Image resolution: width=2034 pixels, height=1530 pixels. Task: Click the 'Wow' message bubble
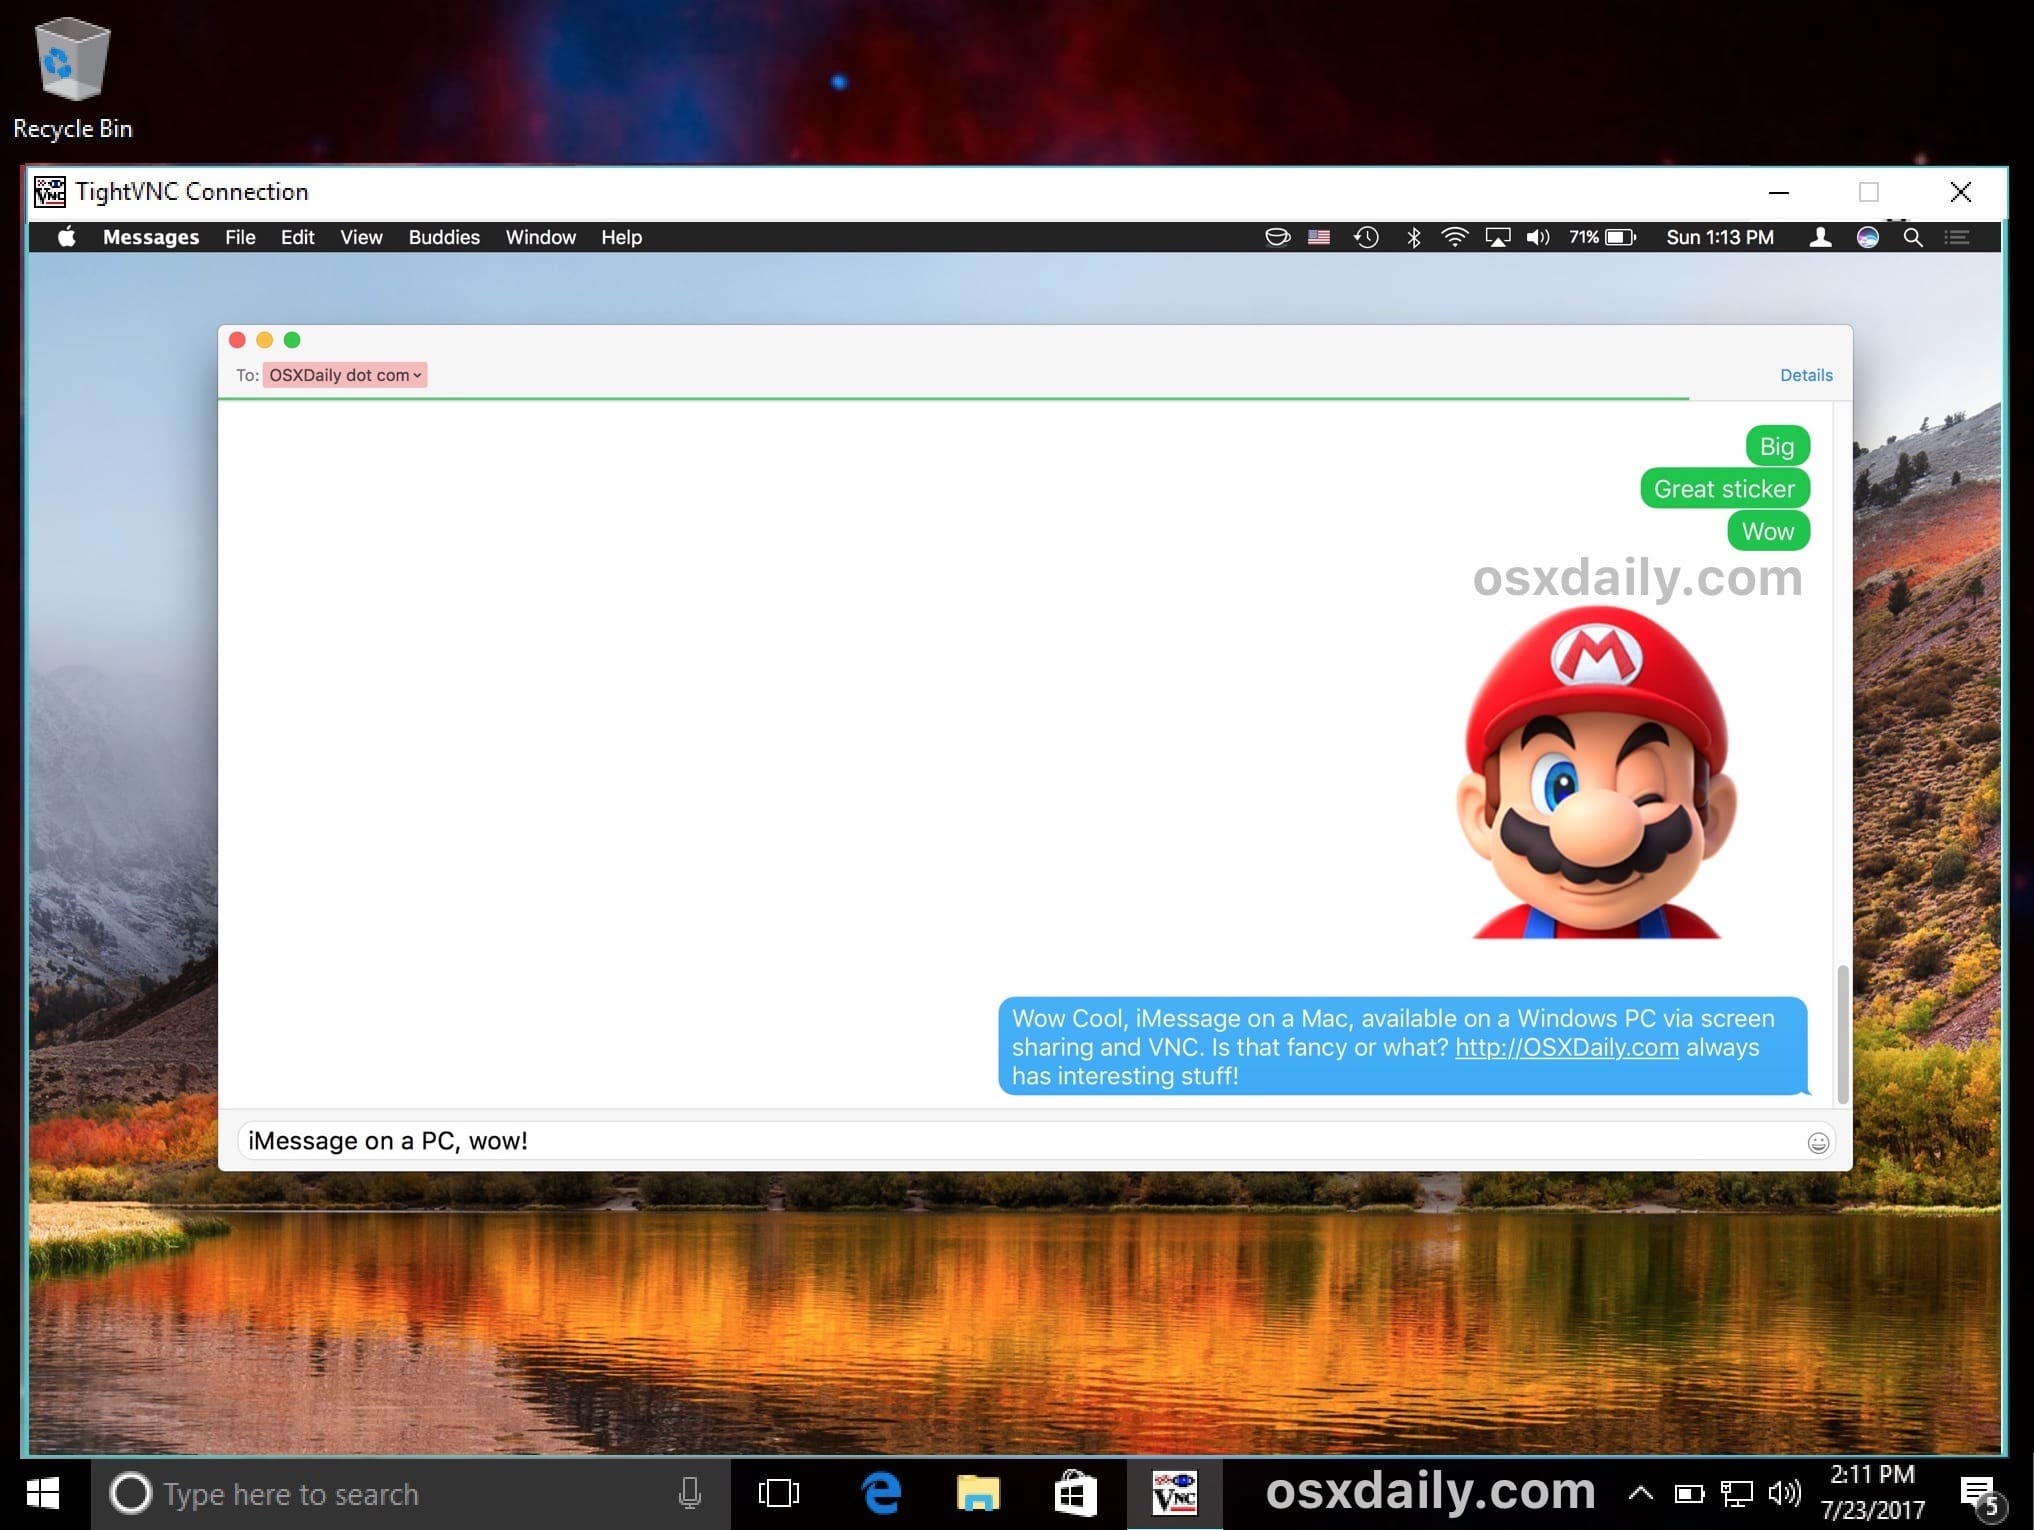tap(1768, 531)
